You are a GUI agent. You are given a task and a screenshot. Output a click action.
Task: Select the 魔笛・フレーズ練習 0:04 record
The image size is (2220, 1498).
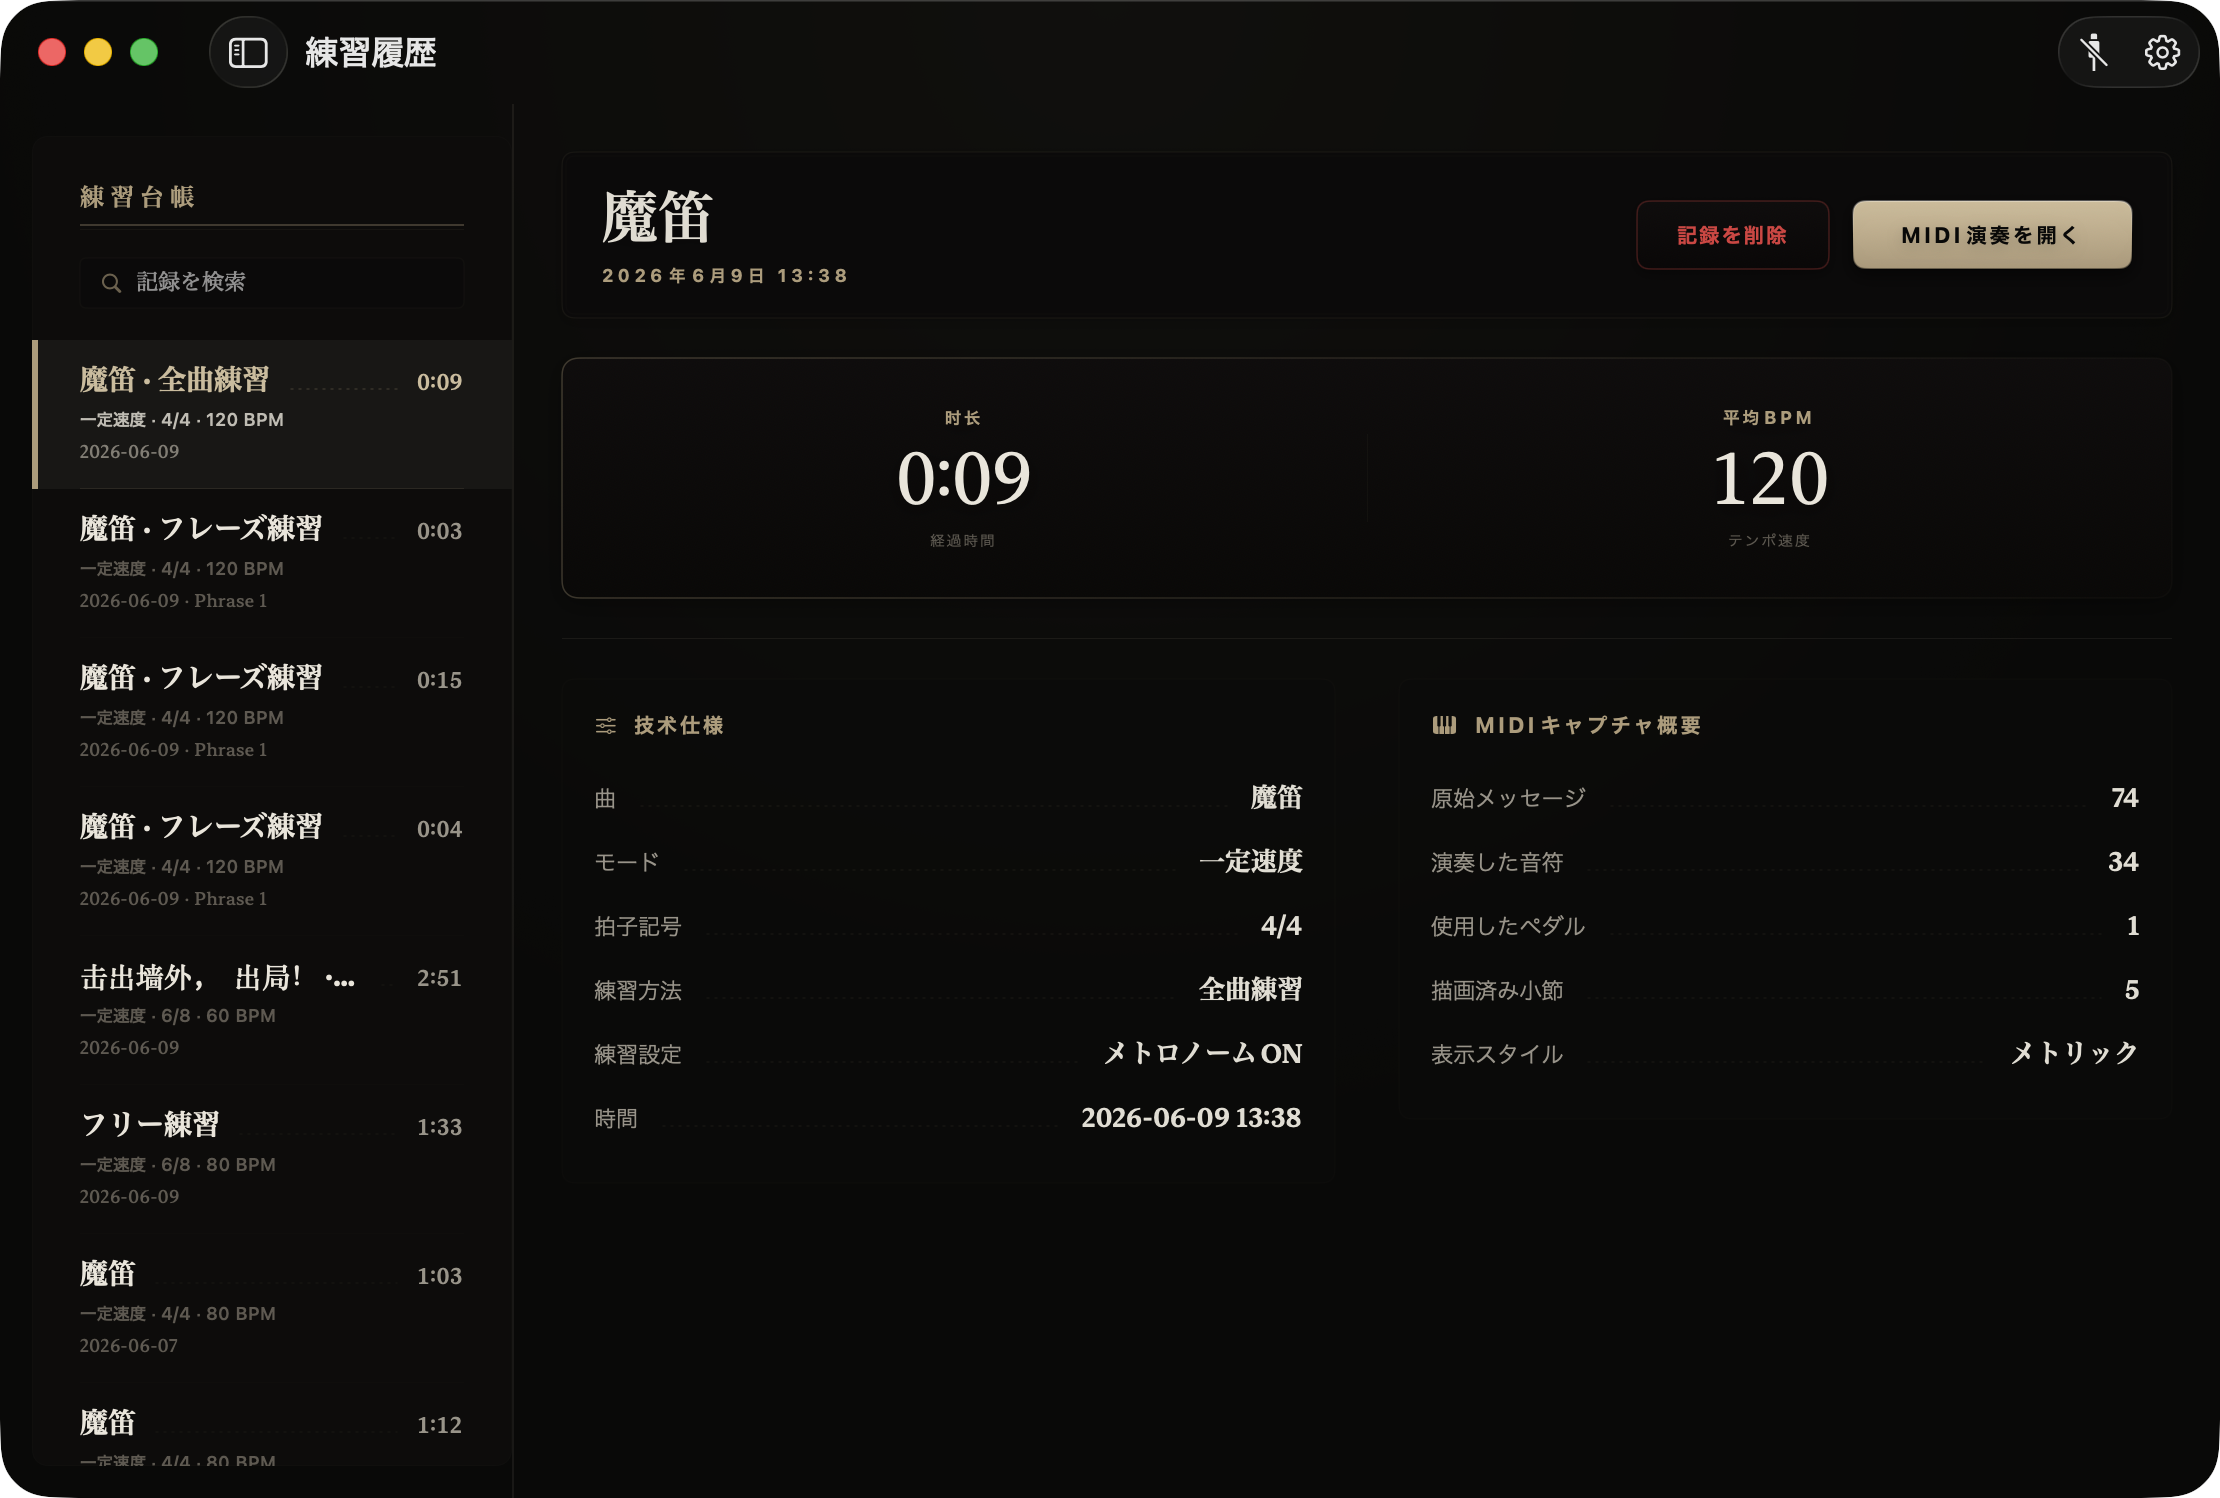point(272,861)
